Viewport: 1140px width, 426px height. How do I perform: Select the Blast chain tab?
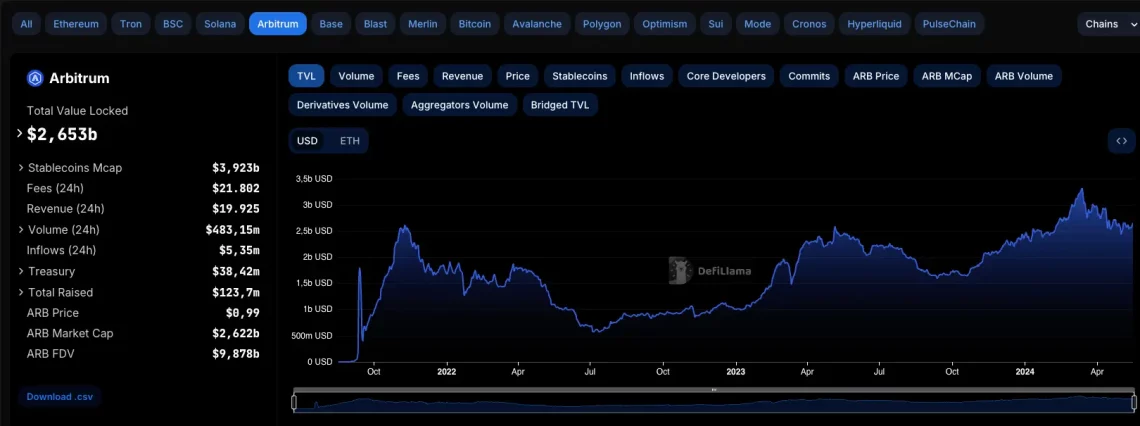(x=375, y=24)
